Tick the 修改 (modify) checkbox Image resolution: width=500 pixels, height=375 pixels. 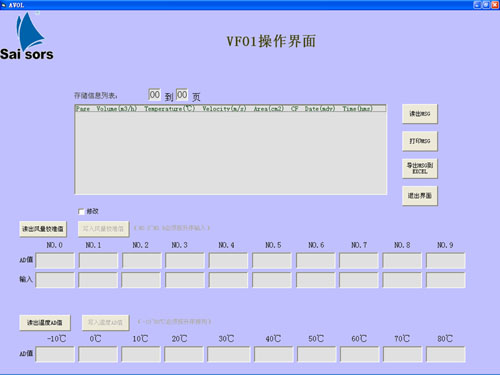(81, 212)
